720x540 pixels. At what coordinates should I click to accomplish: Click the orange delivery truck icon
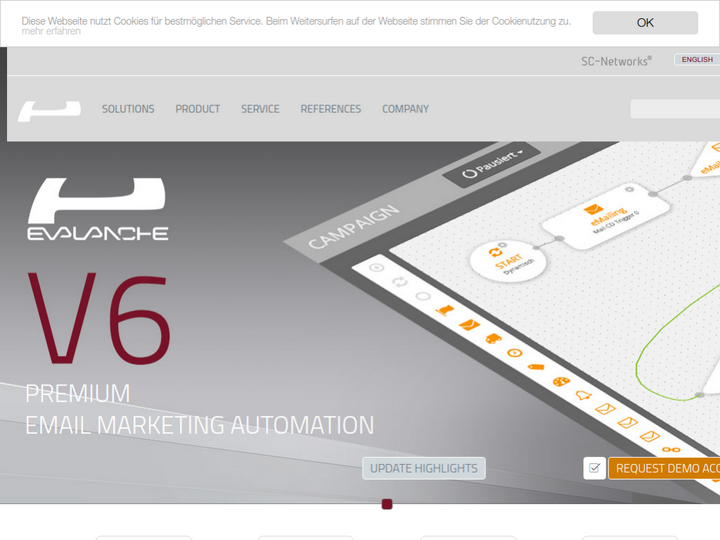coord(492,339)
